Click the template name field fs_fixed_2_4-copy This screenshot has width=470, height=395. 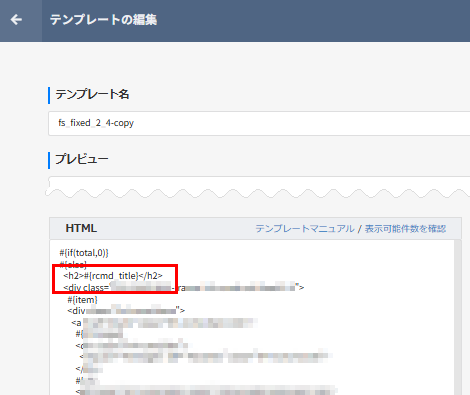click(x=259, y=123)
